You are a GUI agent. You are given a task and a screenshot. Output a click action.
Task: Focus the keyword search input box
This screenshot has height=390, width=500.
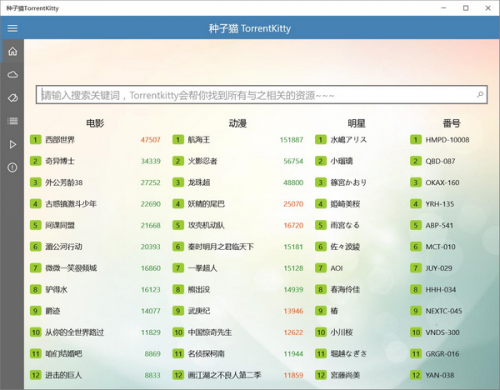coord(262,95)
